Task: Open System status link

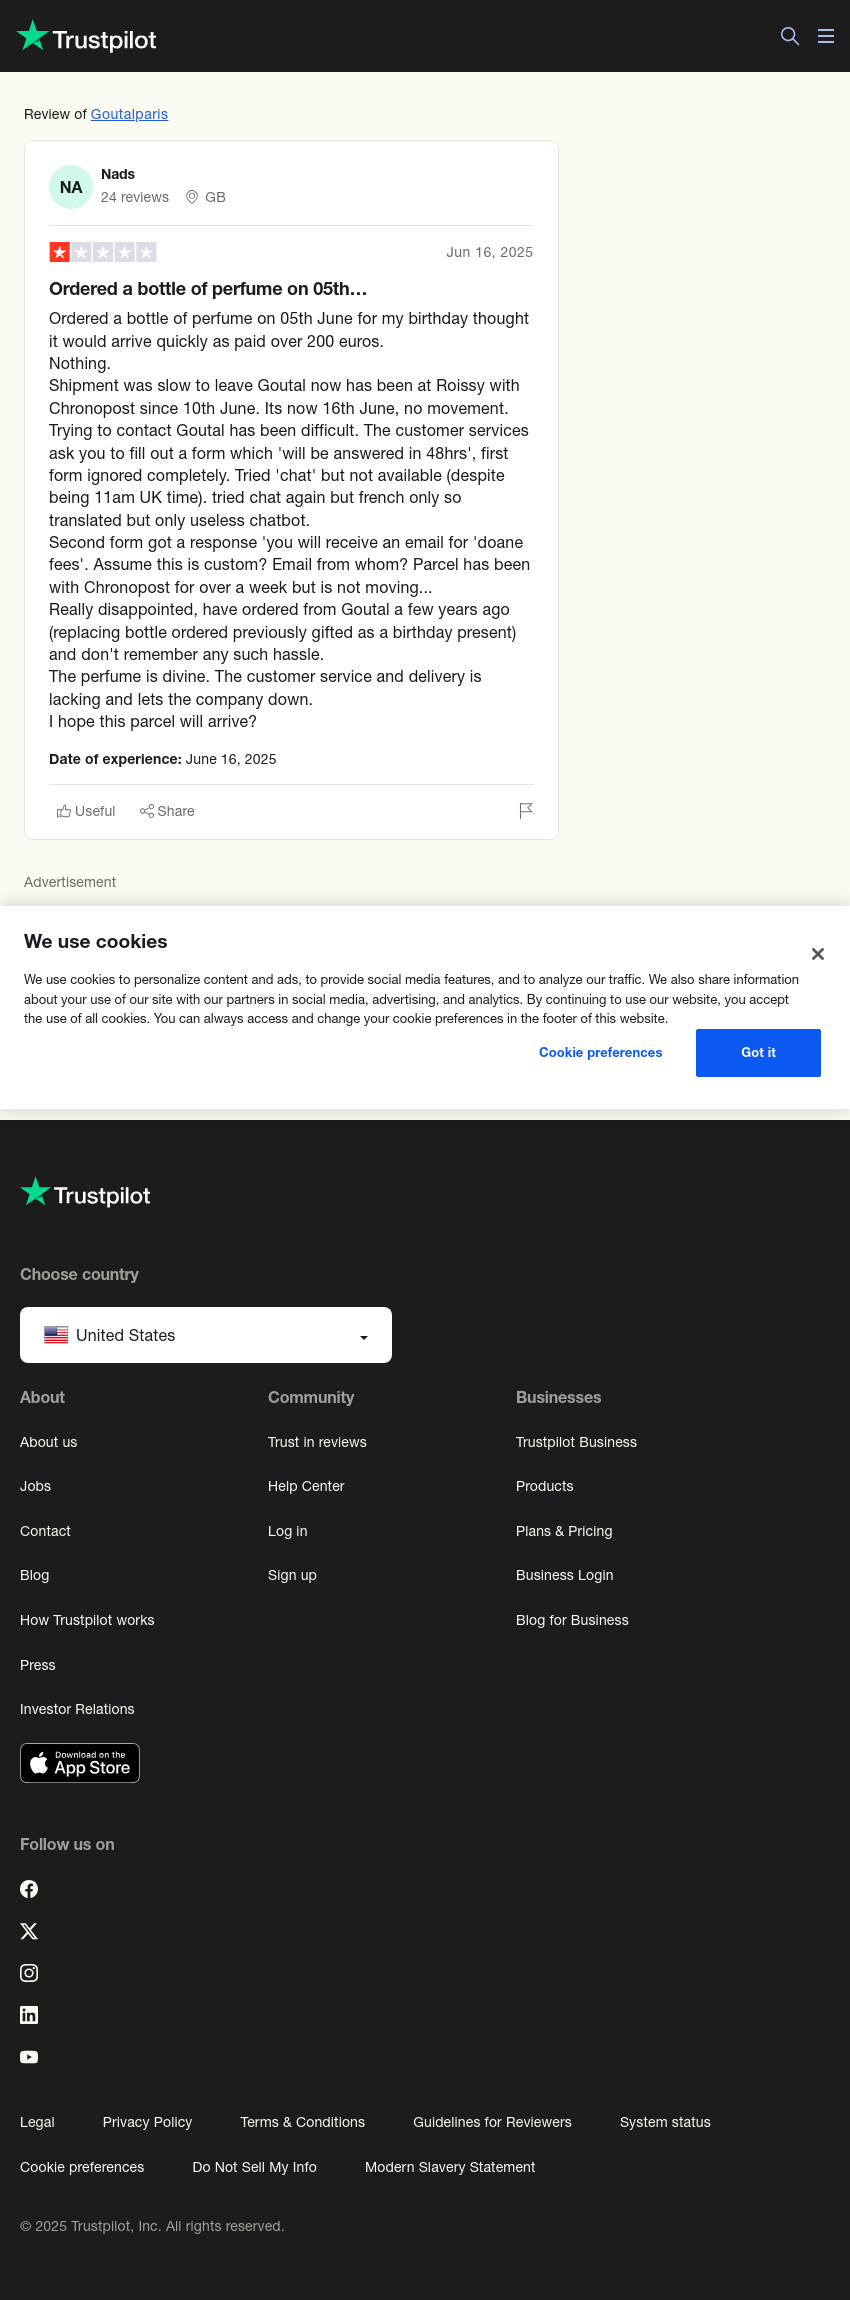Action: click(x=665, y=2122)
